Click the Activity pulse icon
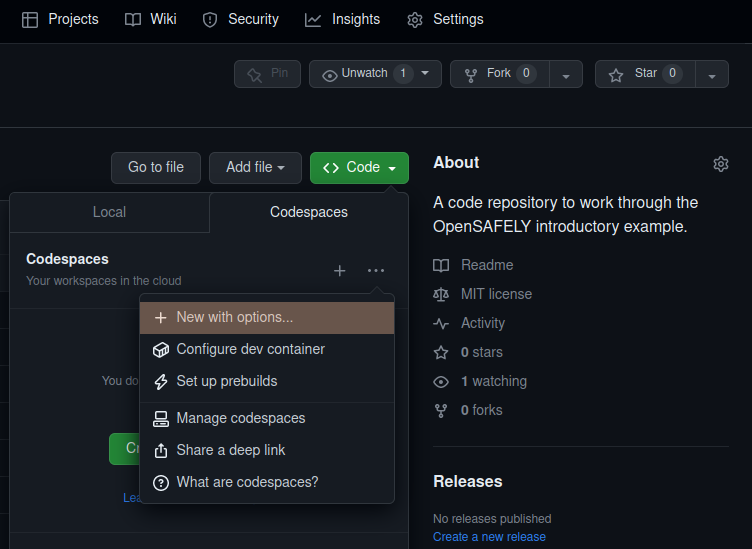This screenshot has width=752, height=549. 441,324
